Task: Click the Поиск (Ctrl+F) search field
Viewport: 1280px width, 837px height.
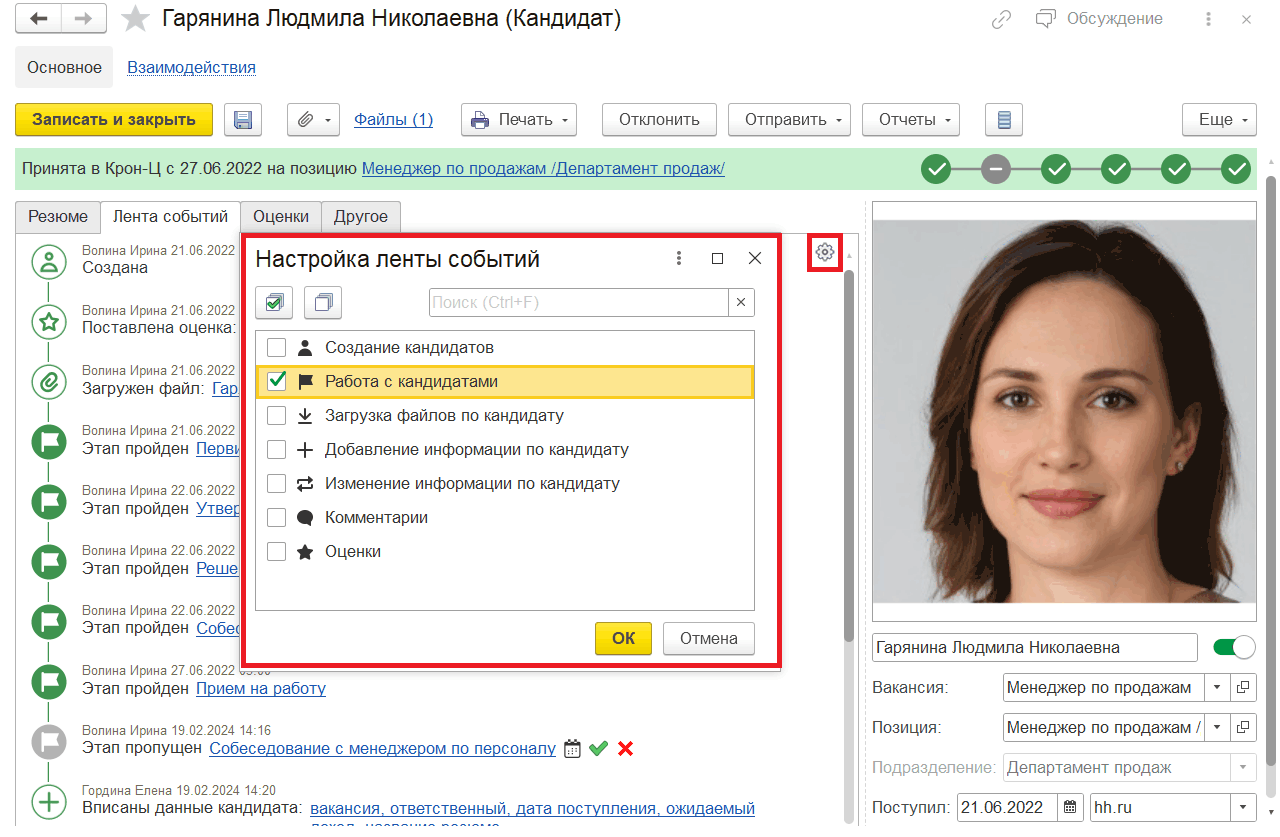Action: coord(579,302)
